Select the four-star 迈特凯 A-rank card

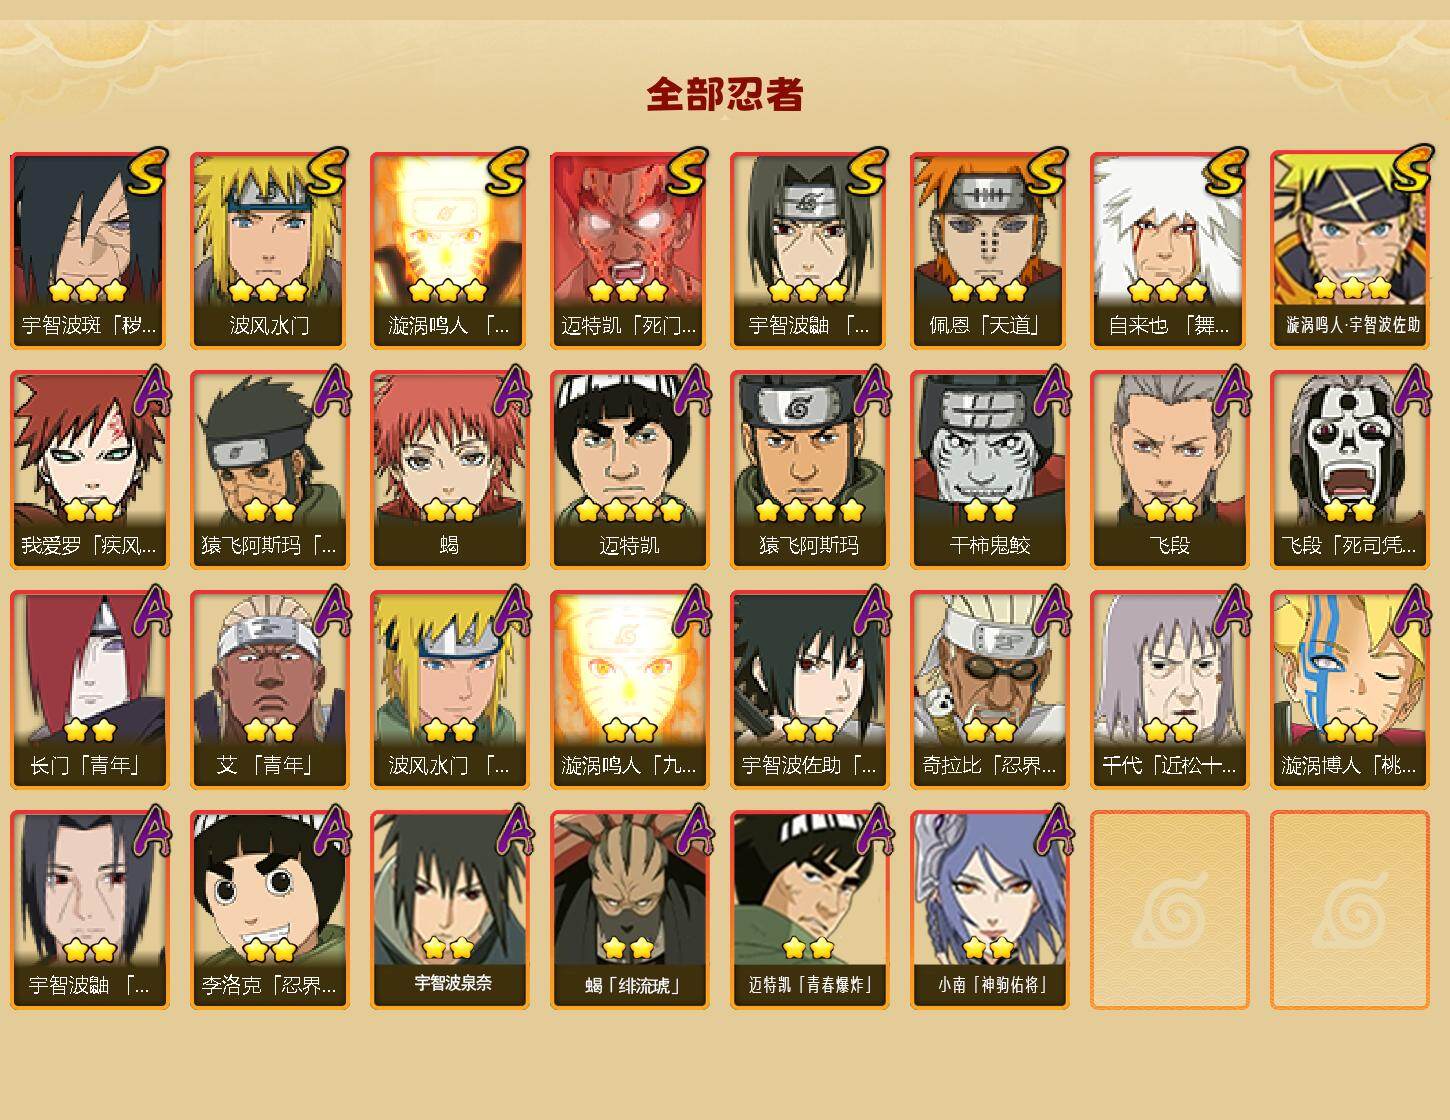pos(629,470)
